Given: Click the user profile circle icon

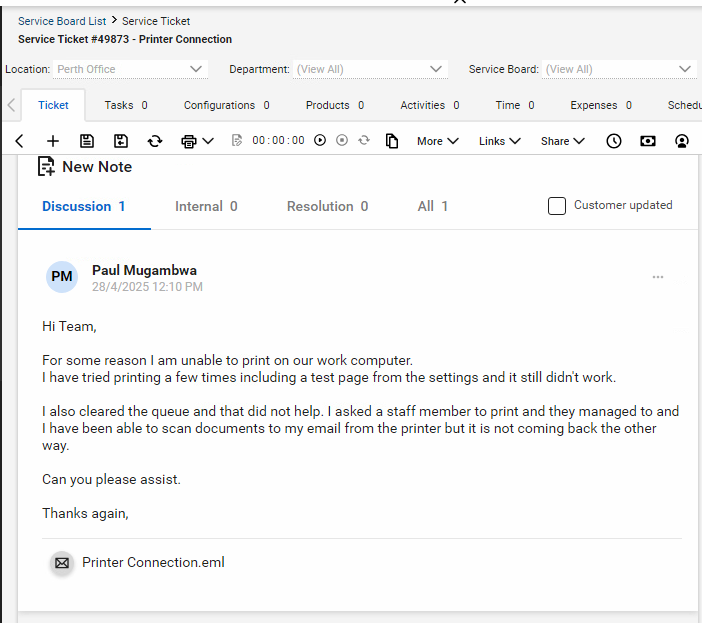Looking at the screenshot, I should (681, 141).
